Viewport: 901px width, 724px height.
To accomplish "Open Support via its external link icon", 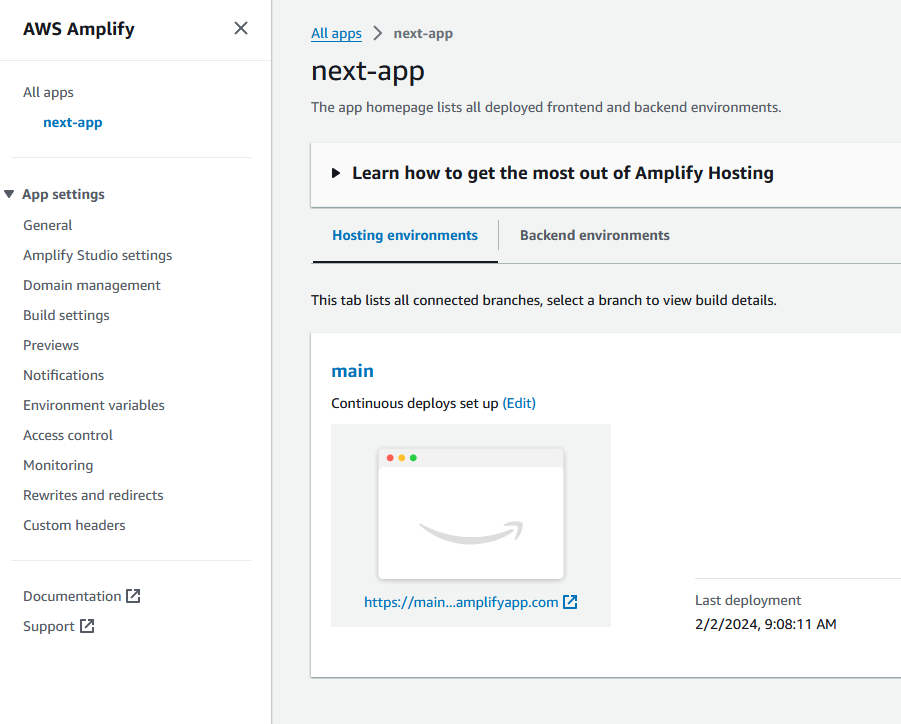I will pos(88,625).
